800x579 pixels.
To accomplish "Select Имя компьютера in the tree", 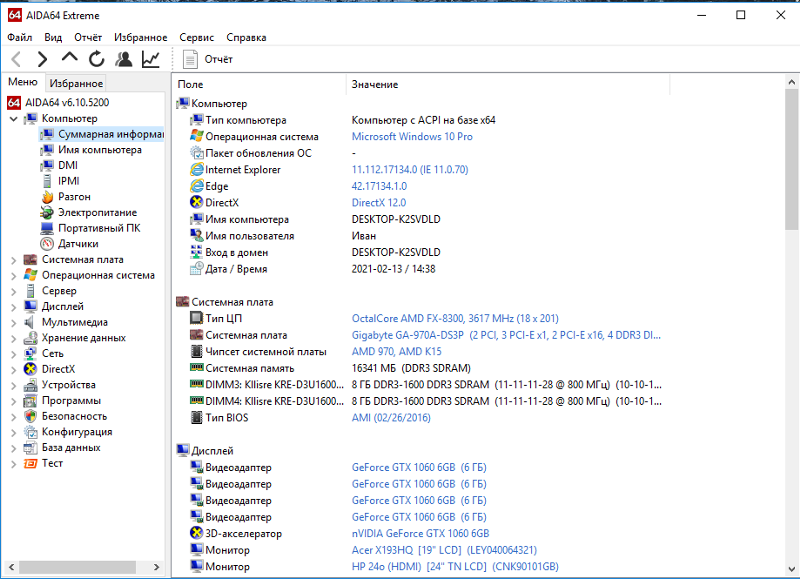I will click(99, 150).
